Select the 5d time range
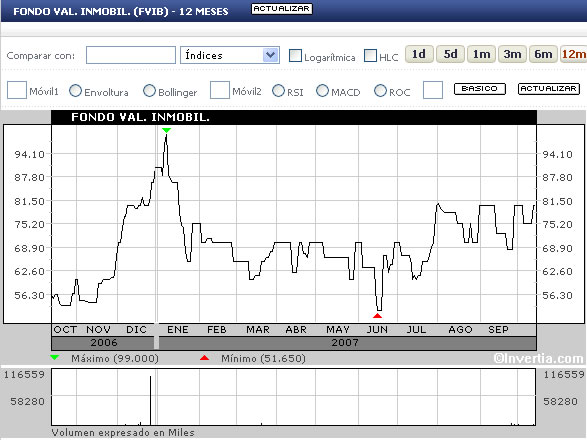The image size is (587, 440). click(450, 54)
